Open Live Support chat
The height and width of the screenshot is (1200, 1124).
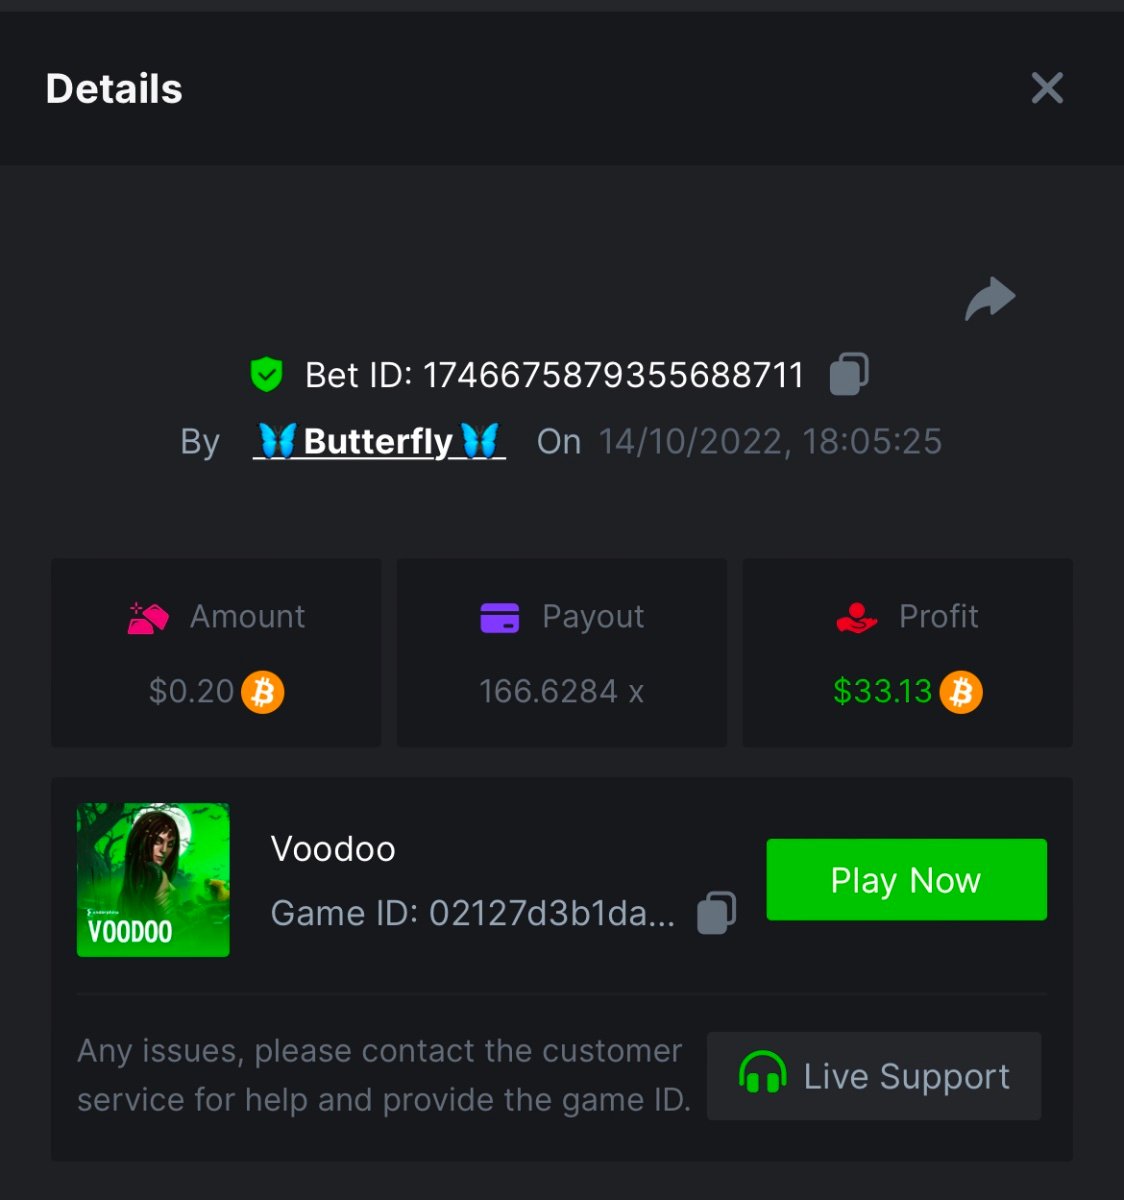point(874,1076)
